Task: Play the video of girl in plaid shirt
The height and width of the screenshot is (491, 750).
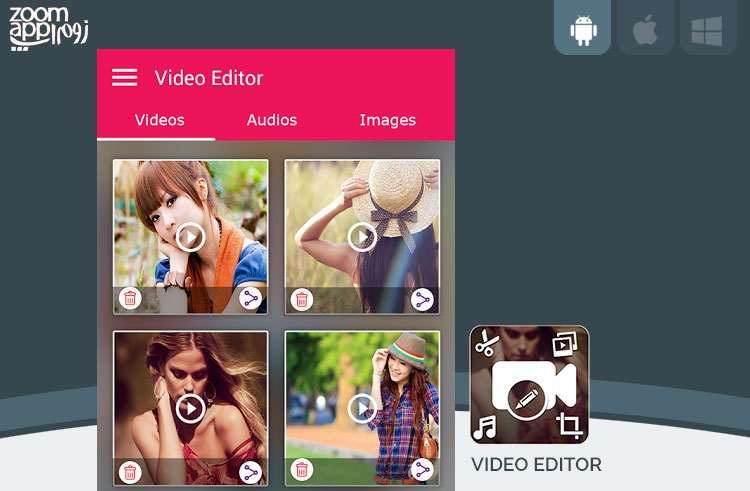Action: (362, 408)
